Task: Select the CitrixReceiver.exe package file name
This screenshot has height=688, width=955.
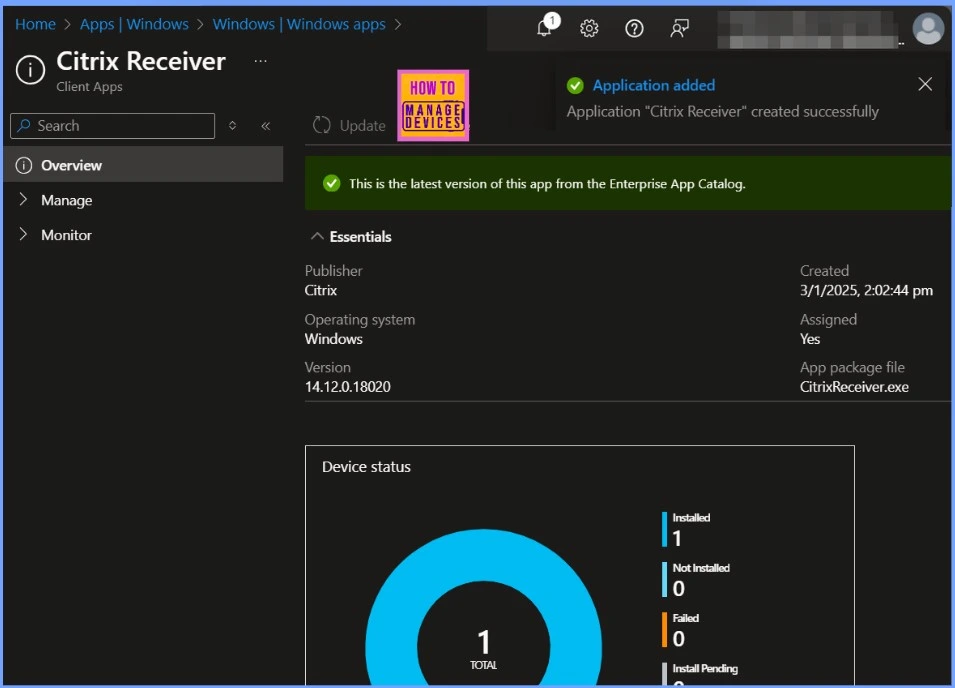Action: click(x=854, y=387)
